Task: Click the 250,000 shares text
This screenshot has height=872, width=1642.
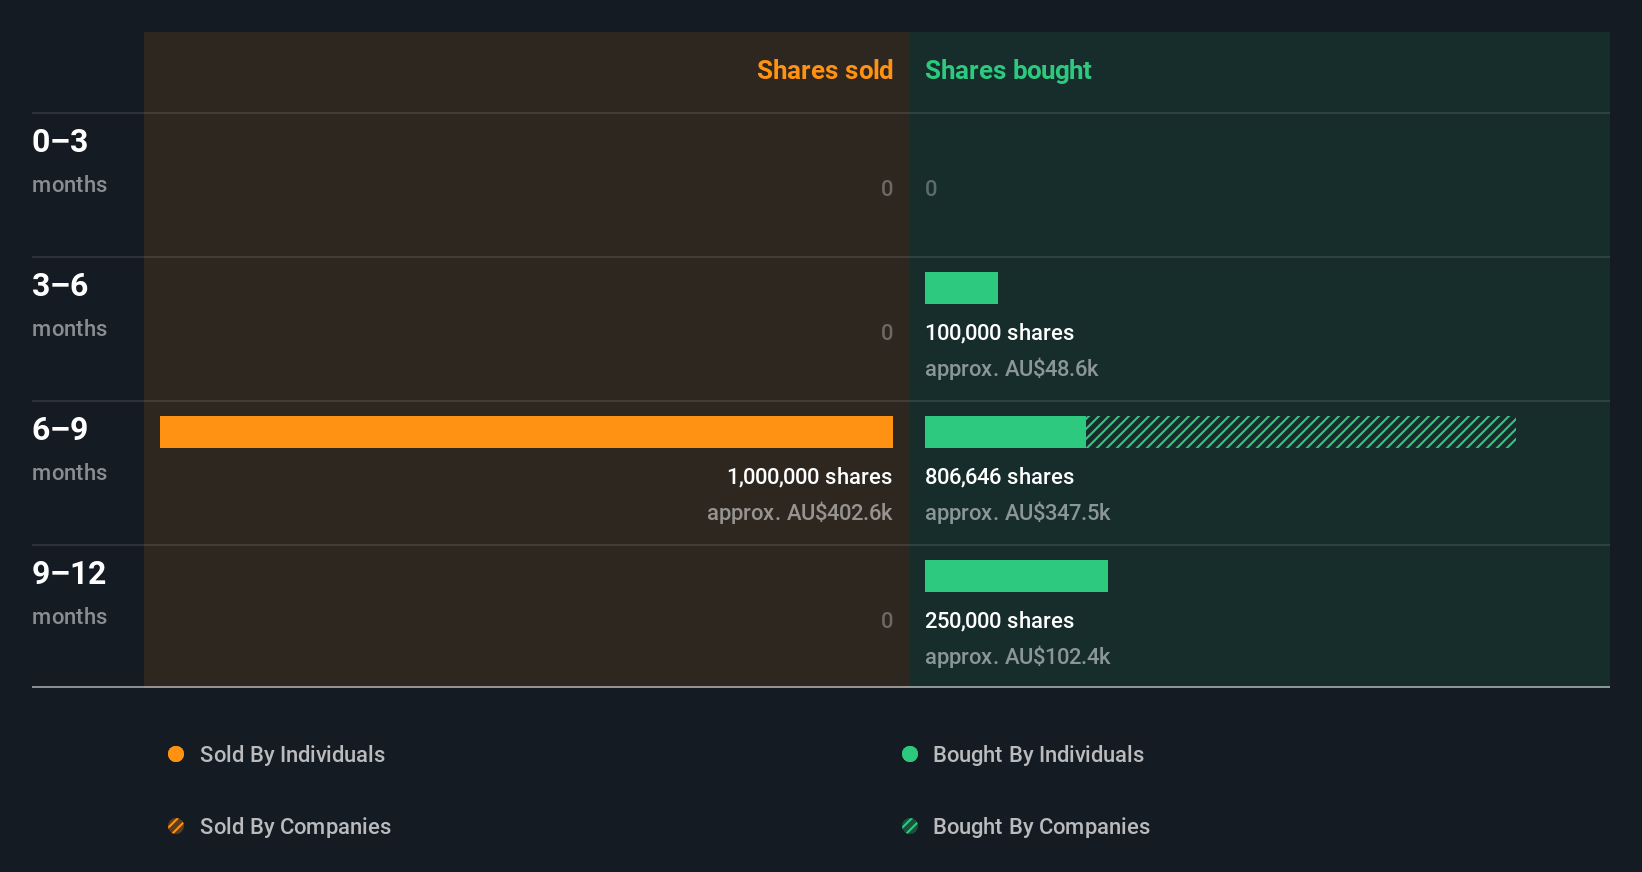Action: pyautogui.click(x=999, y=620)
